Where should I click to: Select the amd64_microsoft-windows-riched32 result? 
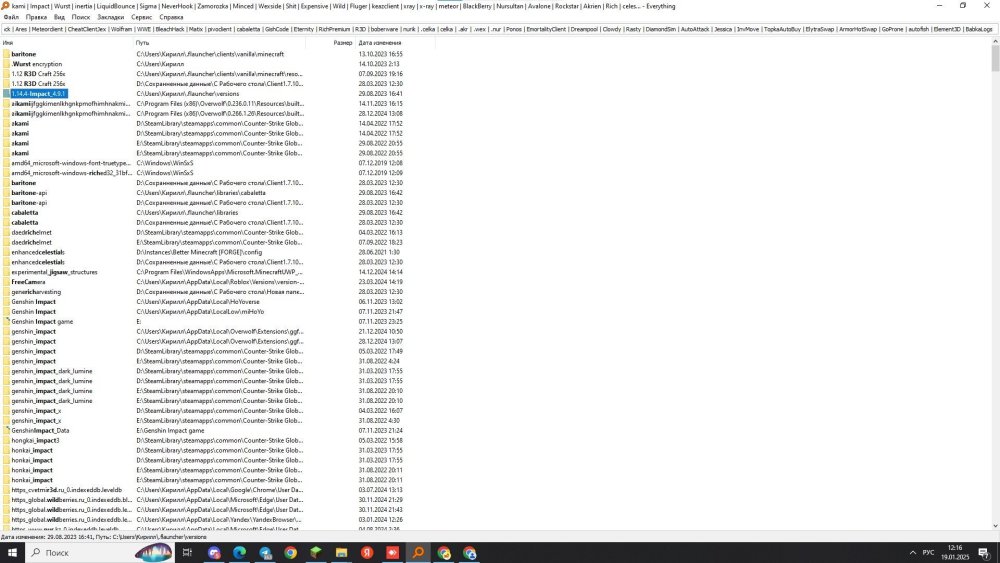[71, 173]
